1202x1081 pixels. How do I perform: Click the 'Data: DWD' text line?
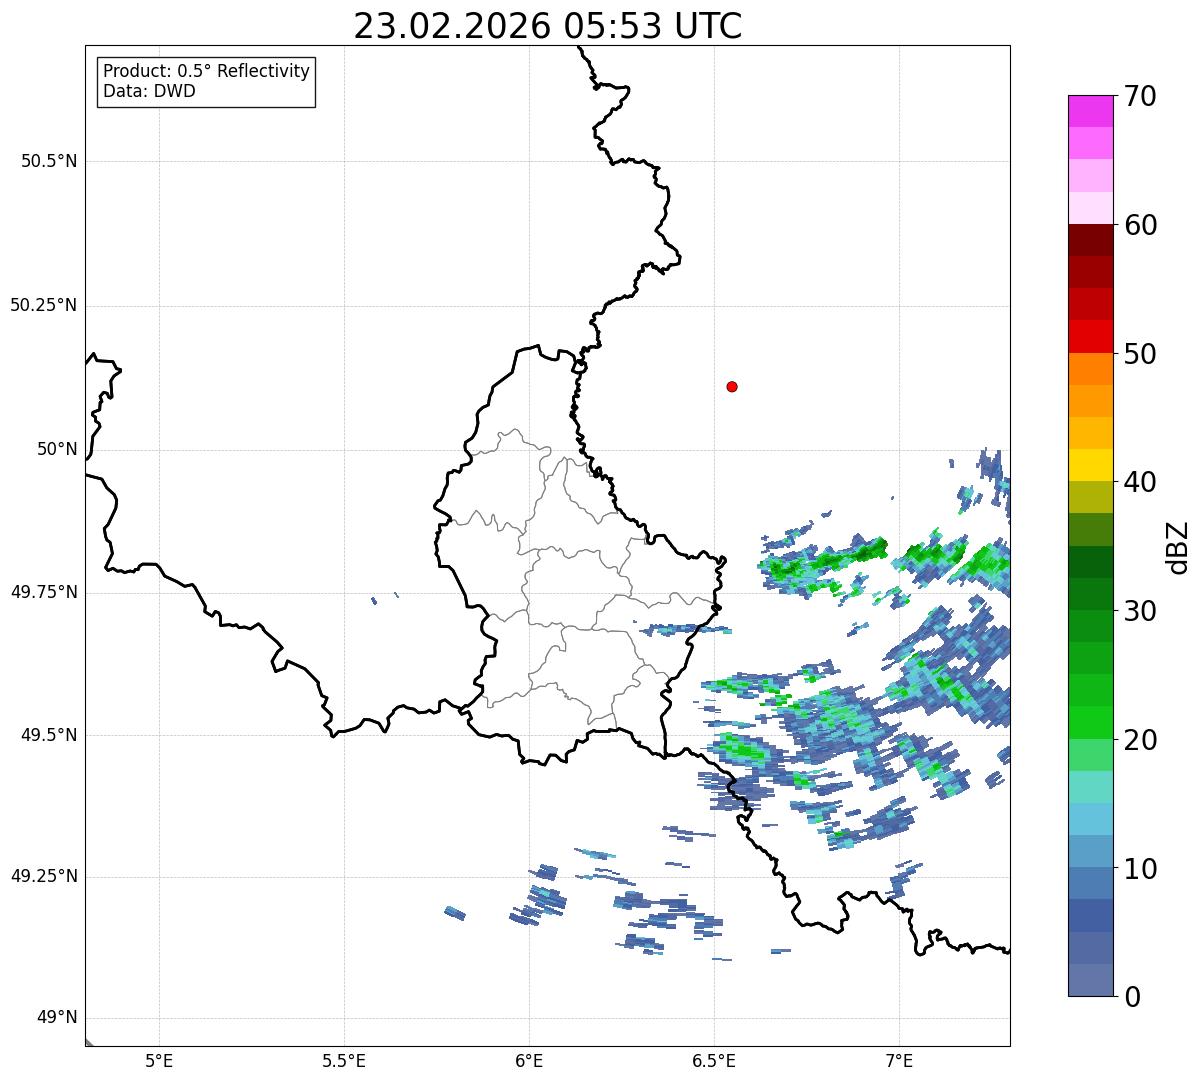(150, 92)
